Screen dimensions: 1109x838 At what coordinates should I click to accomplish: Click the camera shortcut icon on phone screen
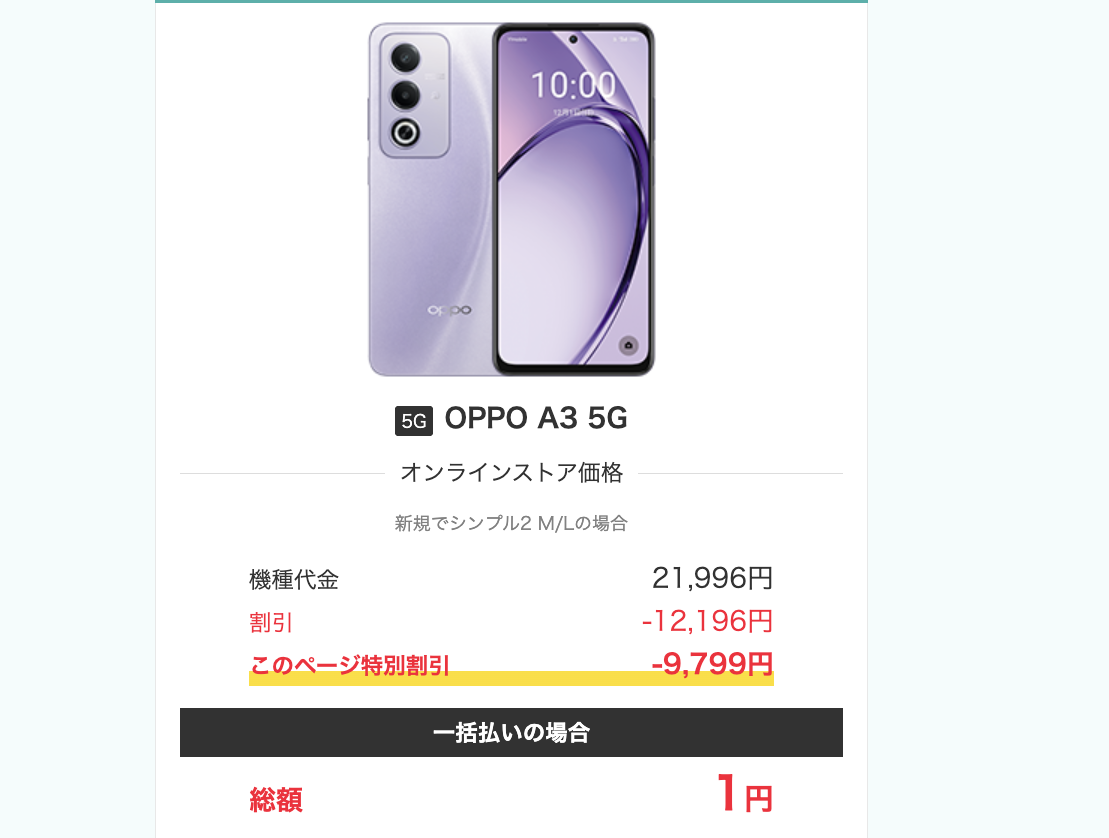[628, 345]
